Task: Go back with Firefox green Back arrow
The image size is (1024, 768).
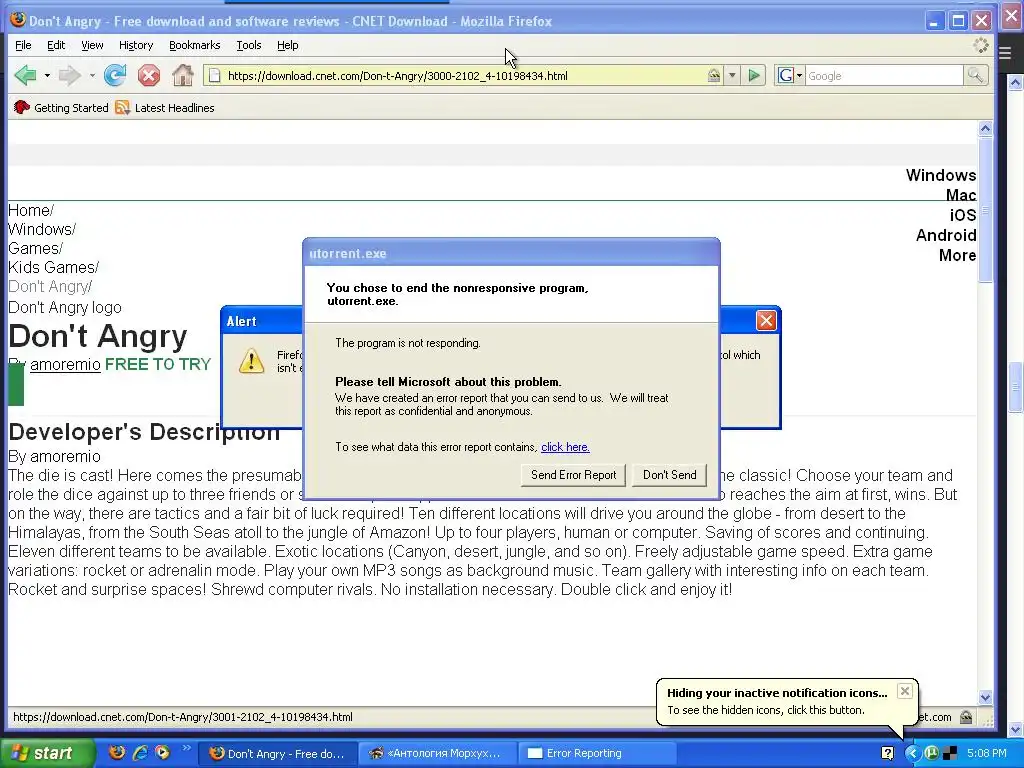Action: coord(25,76)
